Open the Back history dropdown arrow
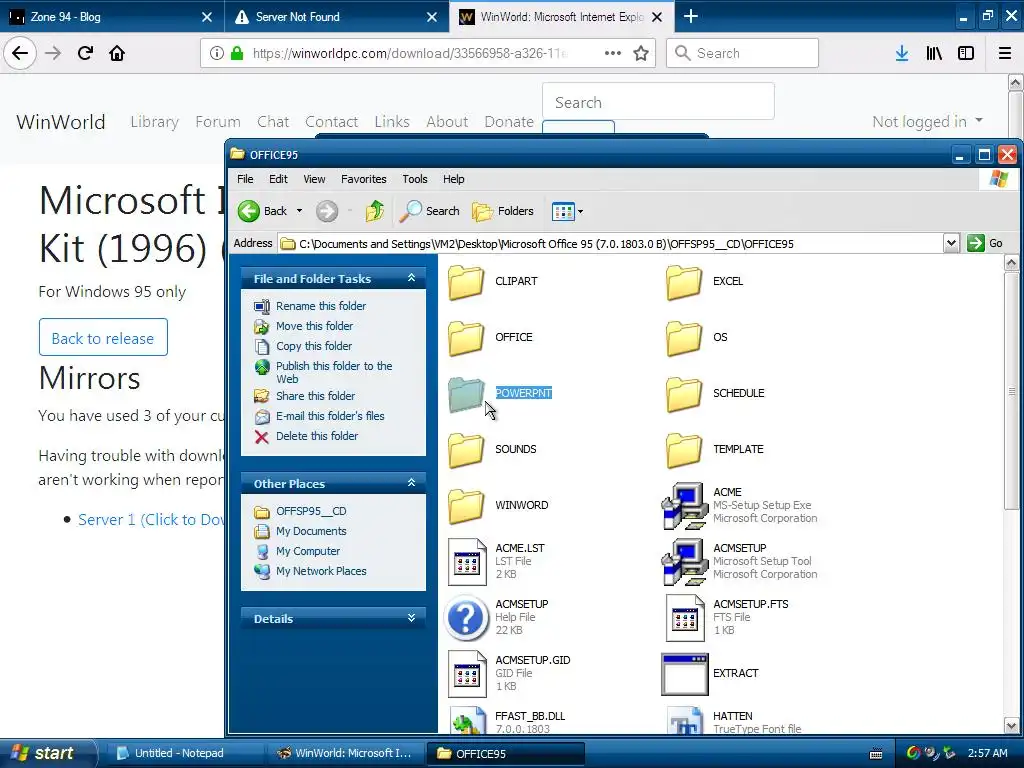The image size is (1024, 768). click(x=300, y=211)
